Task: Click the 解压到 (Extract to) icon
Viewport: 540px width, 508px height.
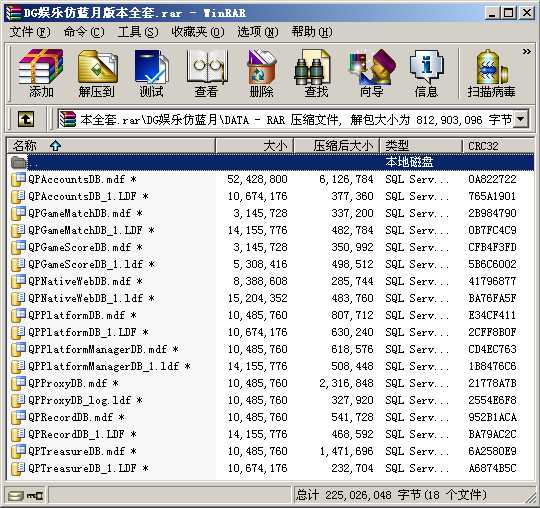Action: [97, 73]
